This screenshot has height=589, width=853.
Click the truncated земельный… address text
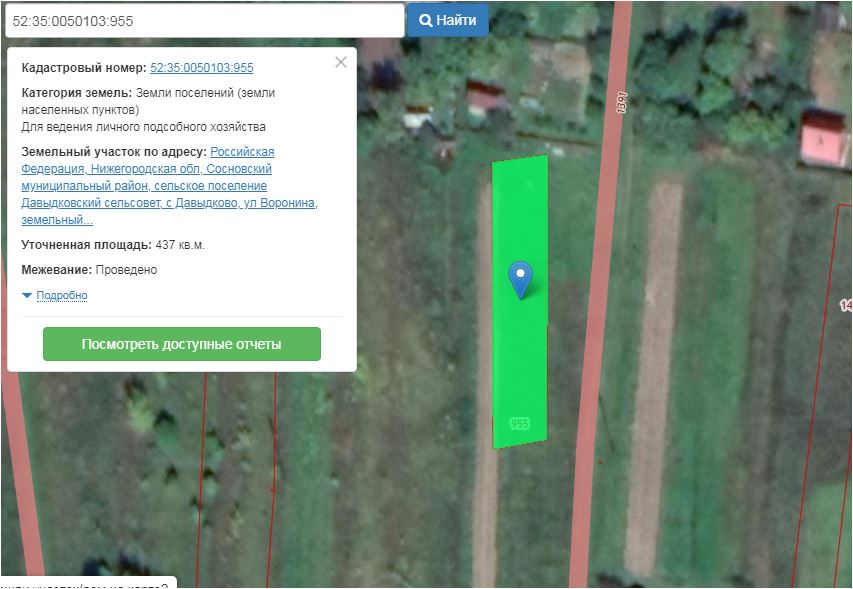click(57, 220)
